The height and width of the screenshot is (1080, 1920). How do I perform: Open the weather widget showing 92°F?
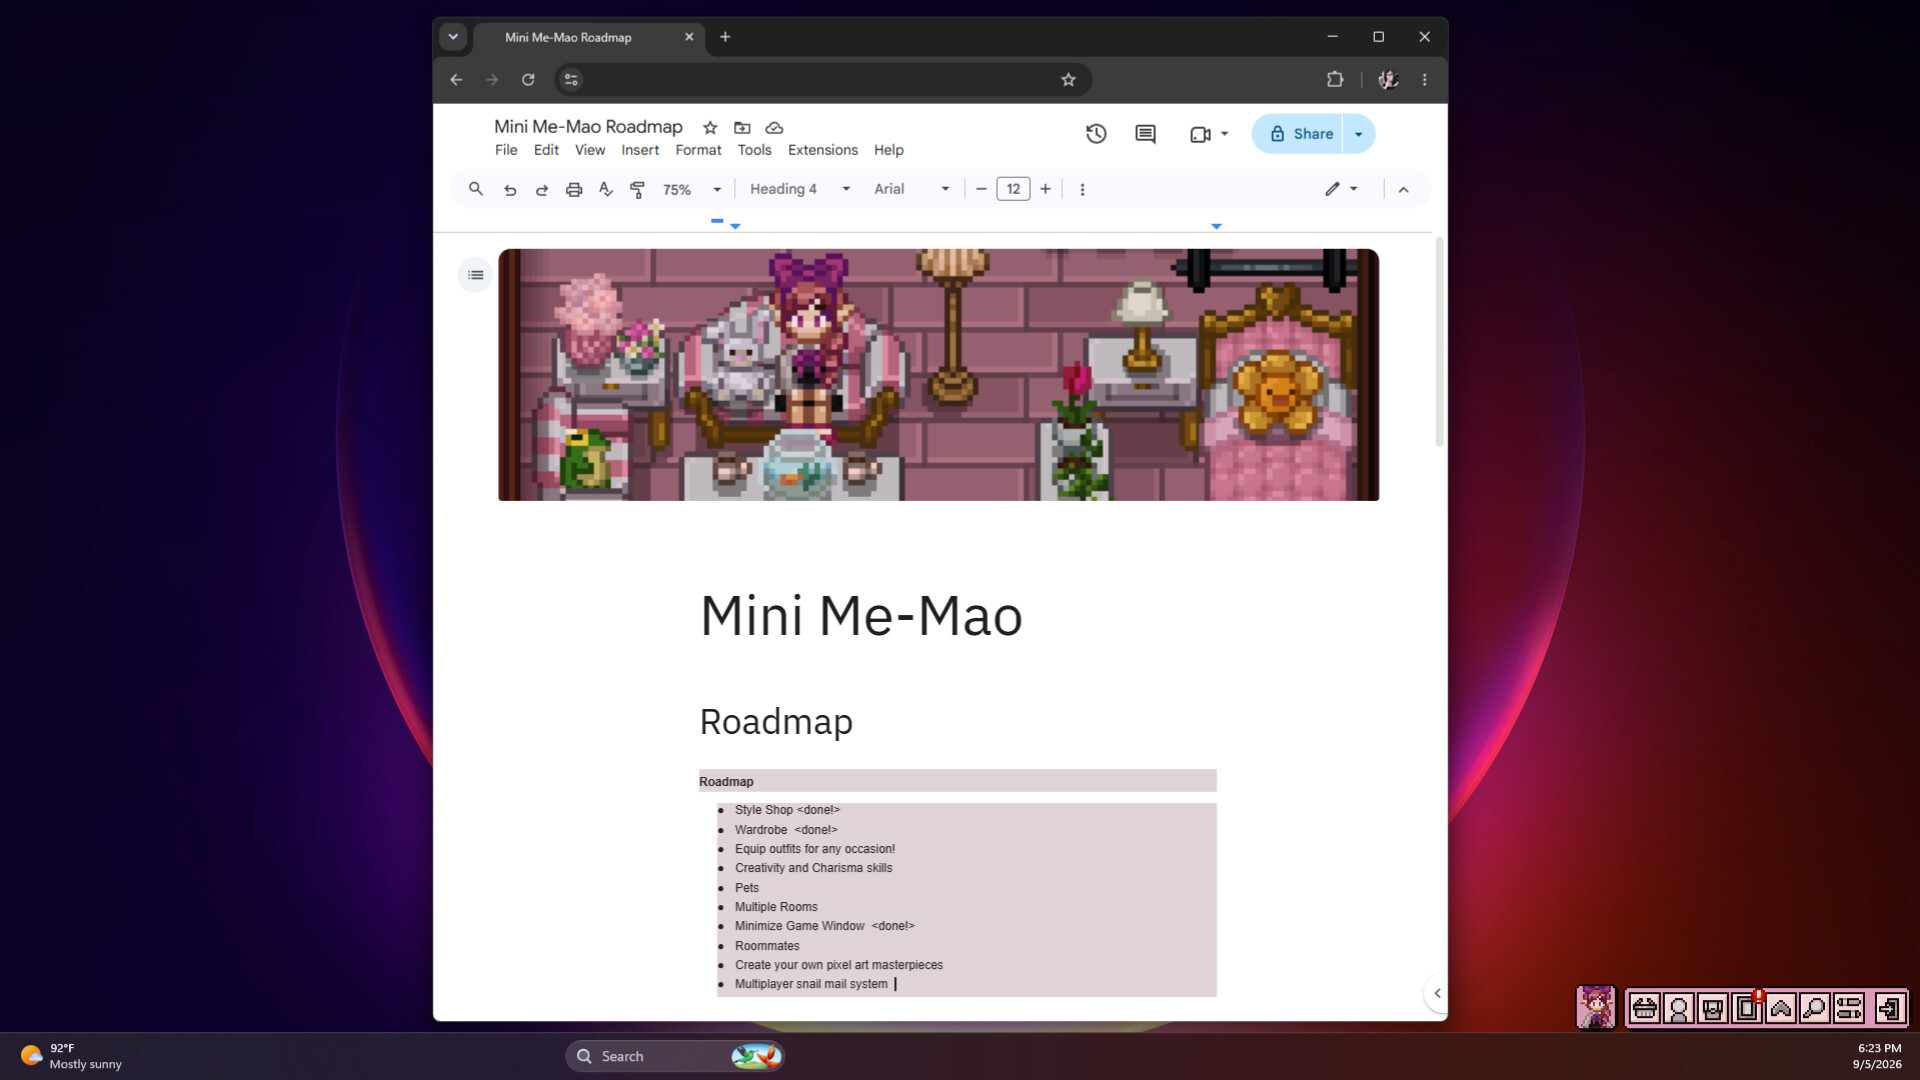72,1056
